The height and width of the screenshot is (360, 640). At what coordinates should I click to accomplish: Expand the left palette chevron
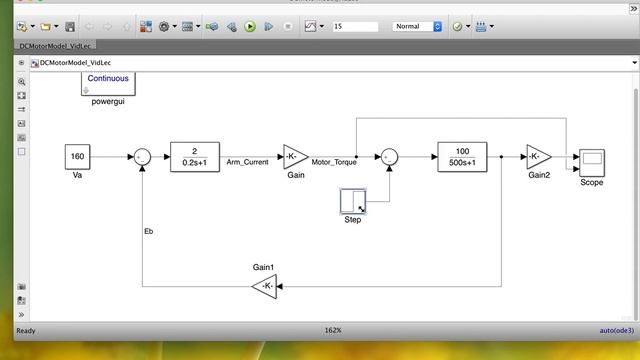(22, 315)
